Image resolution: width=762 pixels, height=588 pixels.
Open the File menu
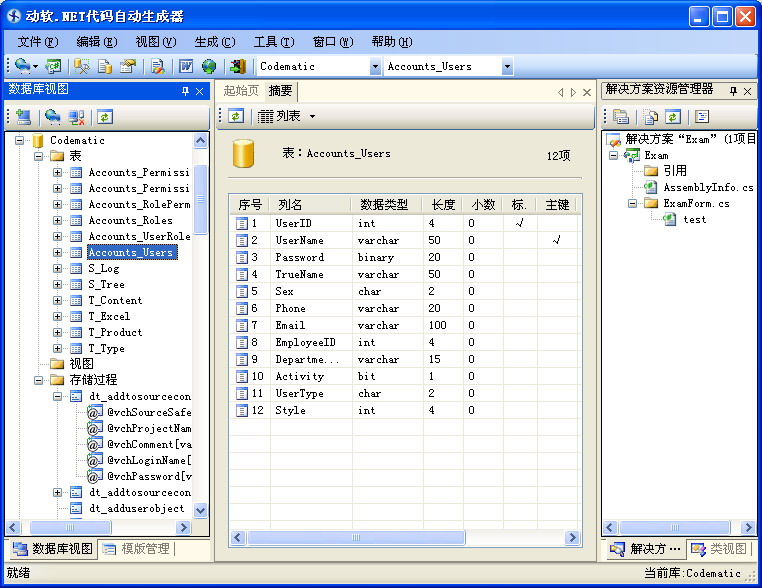click(x=38, y=42)
